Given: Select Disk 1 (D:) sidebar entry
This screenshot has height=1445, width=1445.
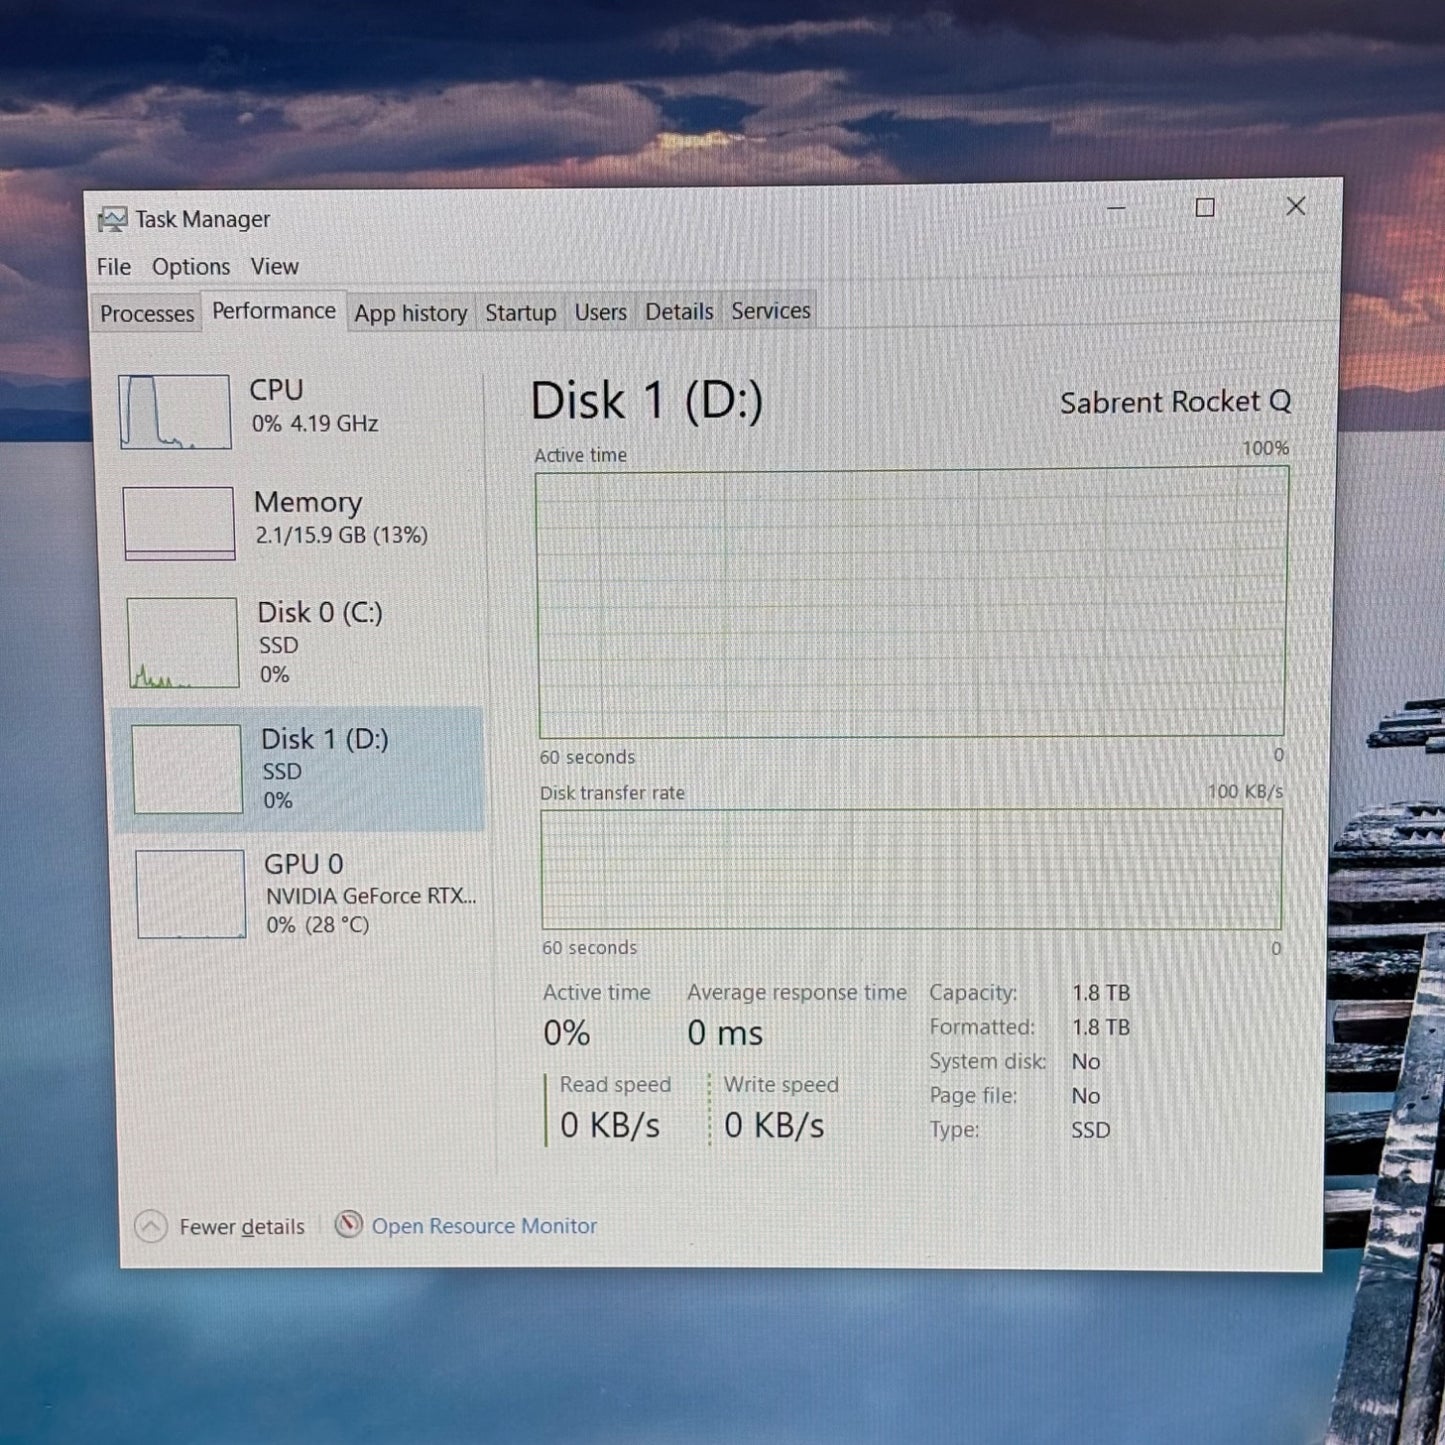Looking at the screenshot, I should [x=299, y=769].
